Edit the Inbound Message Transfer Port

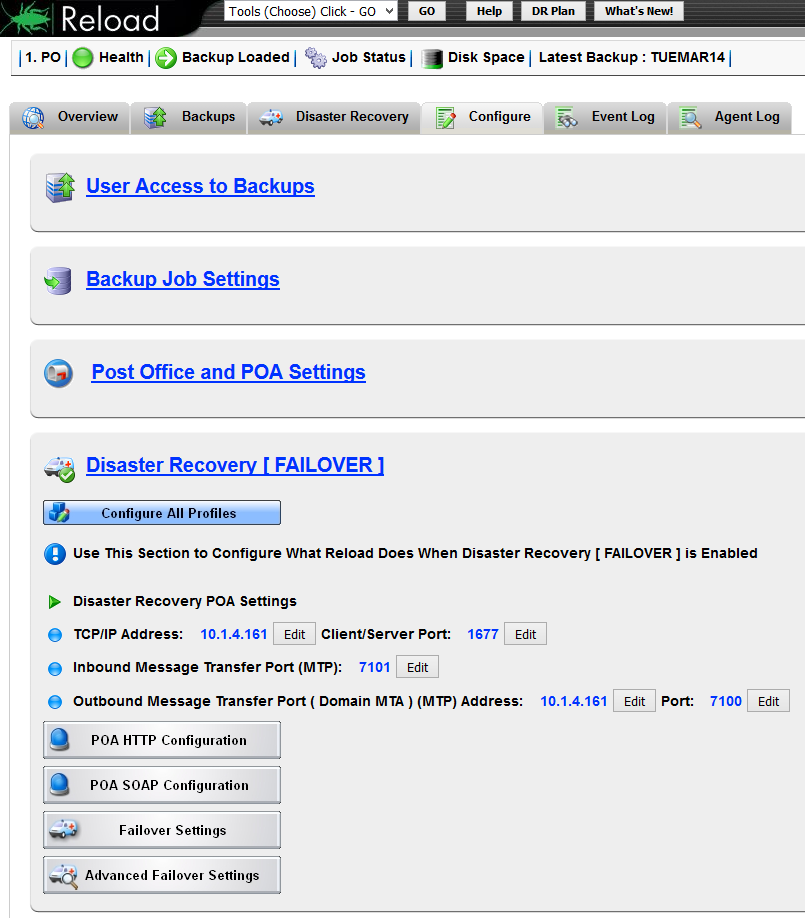click(417, 667)
